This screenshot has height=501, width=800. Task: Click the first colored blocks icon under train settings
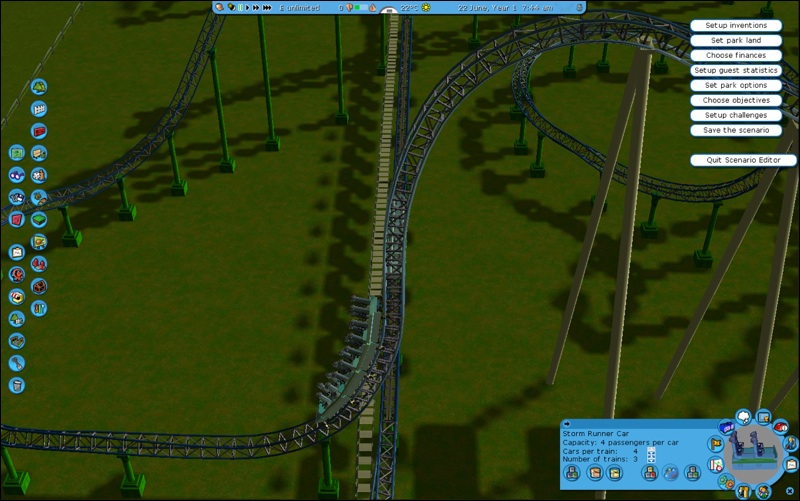tap(572, 473)
